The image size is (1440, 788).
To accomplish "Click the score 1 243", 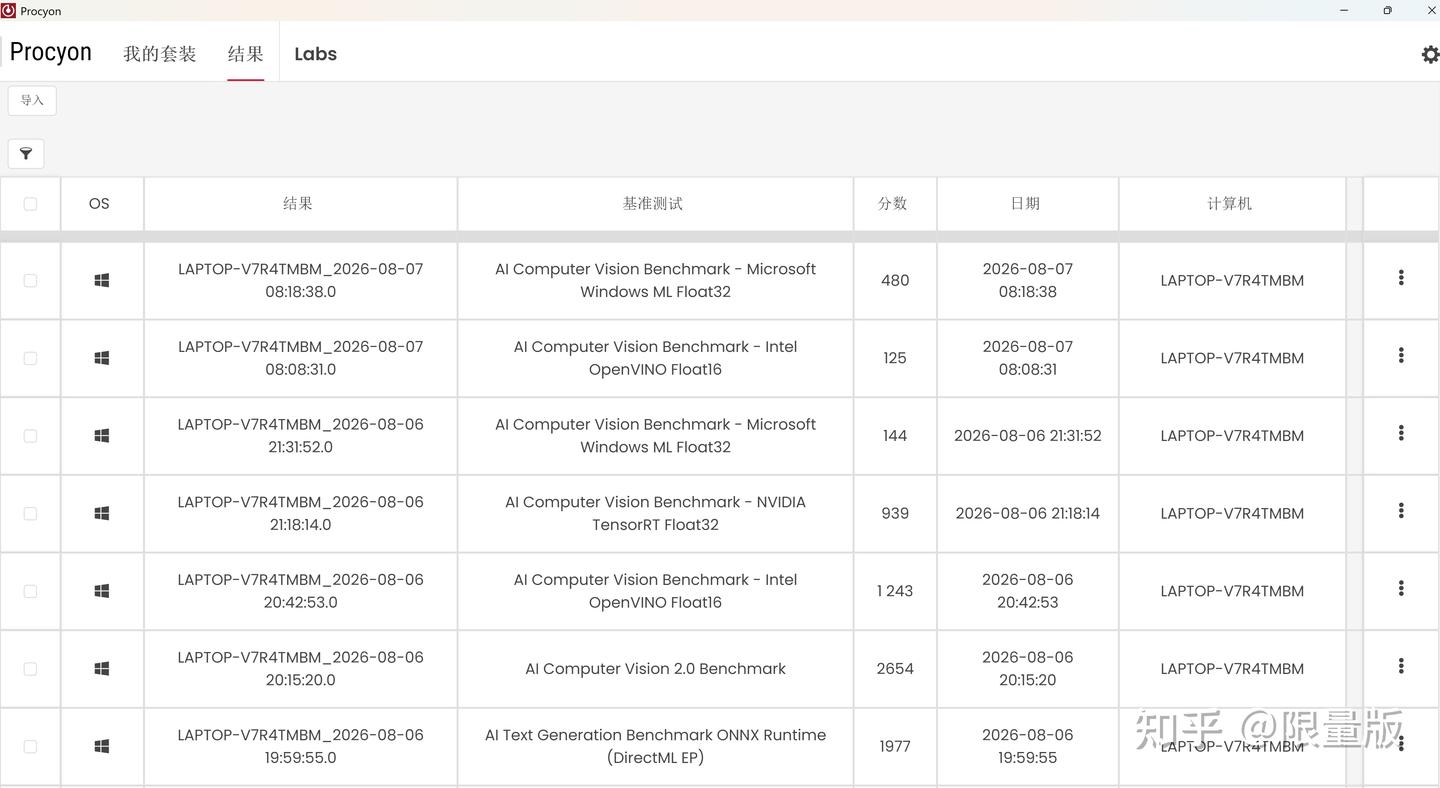I will coord(895,591).
